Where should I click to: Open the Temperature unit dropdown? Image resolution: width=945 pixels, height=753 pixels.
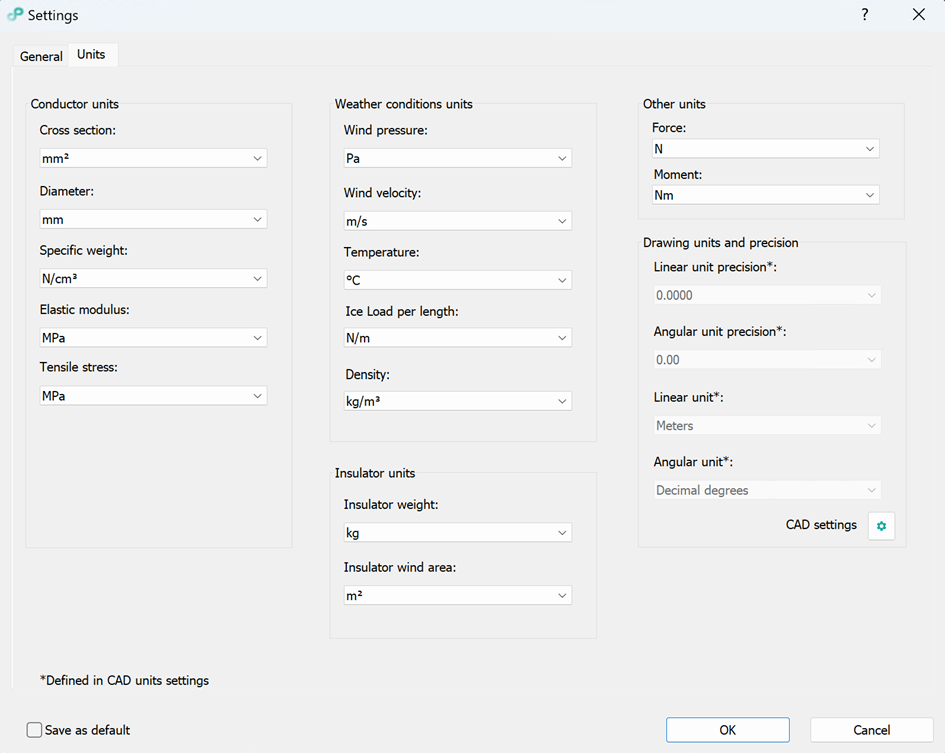(x=457, y=280)
